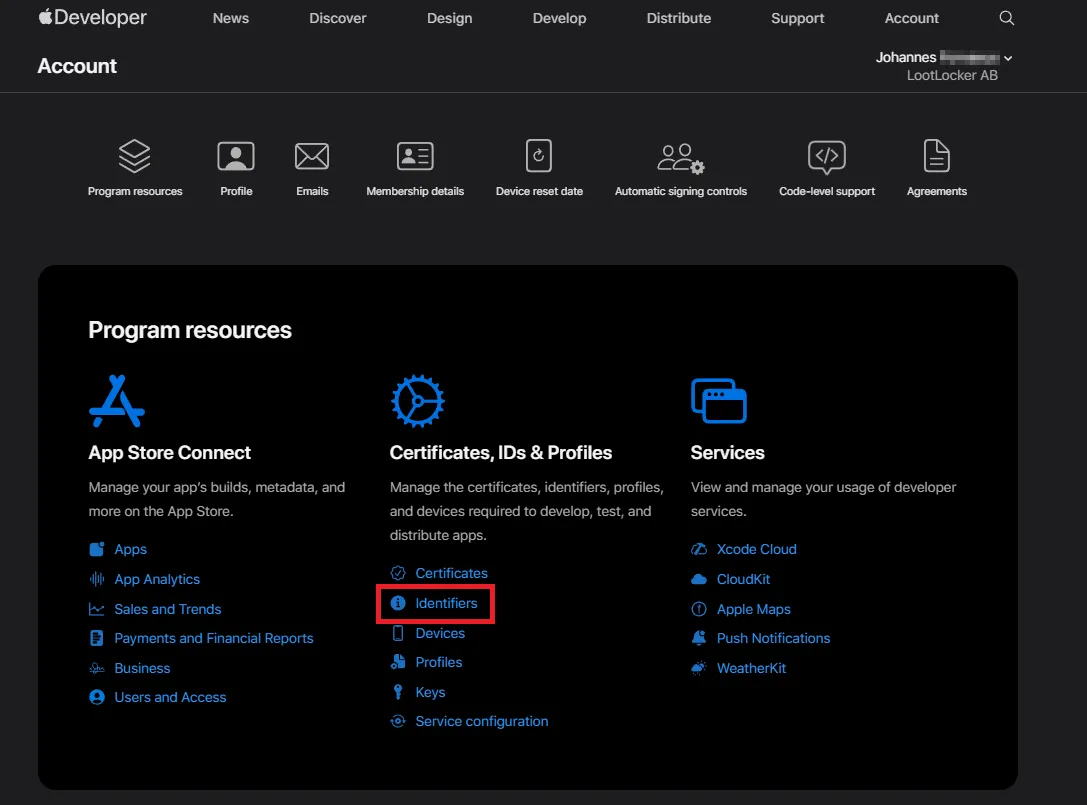Open the Xcode Cloud link
Image resolution: width=1087 pixels, height=805 pixels.
(x=756, y=549)
